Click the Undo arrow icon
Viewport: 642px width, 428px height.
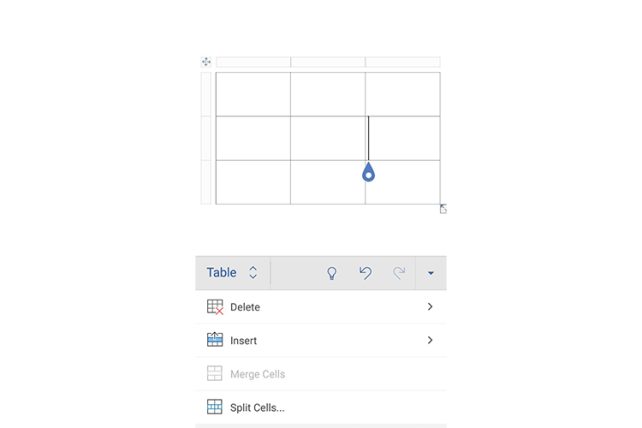[x=366, y=273]
